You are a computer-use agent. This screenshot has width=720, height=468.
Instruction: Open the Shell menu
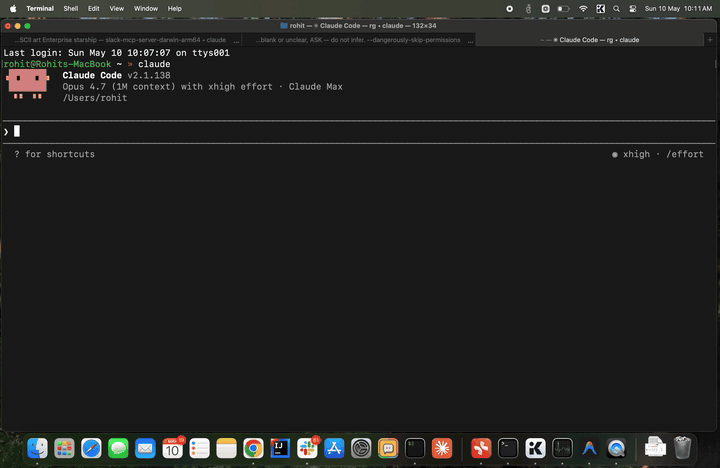point(71,8)
